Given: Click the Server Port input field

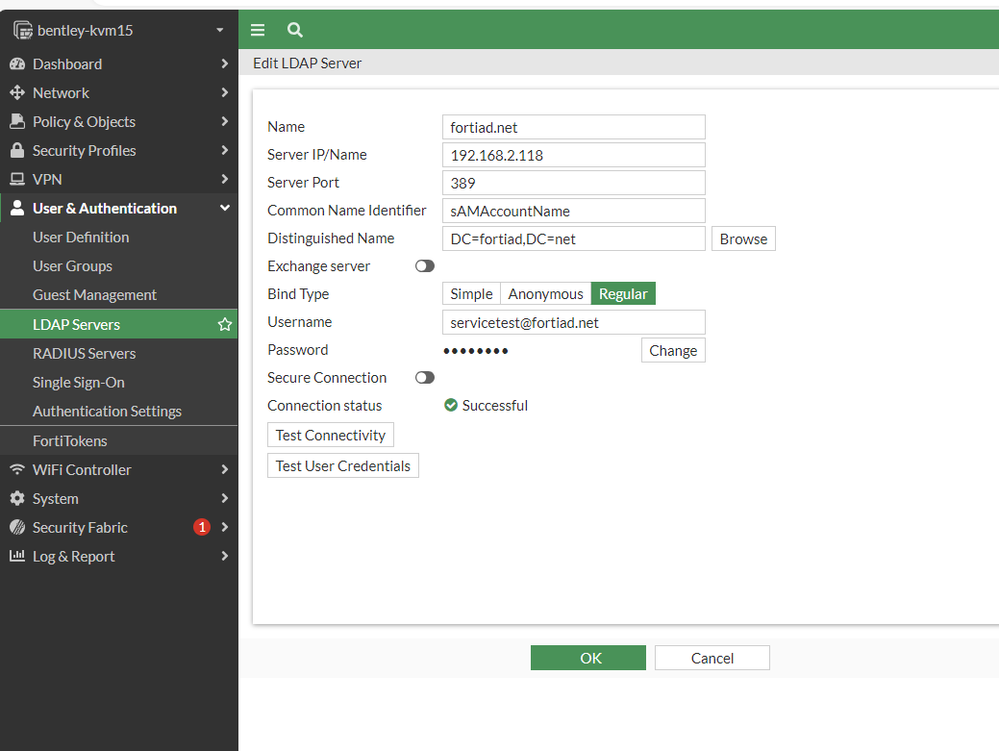Looking at the screenshot, I should 573,183.
